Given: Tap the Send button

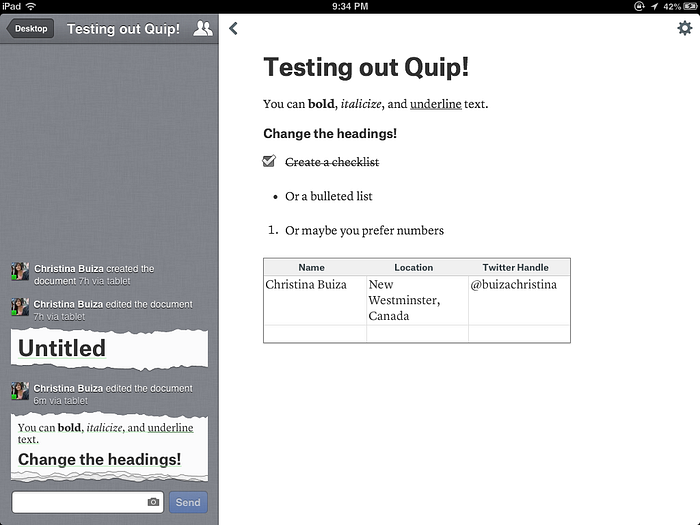Looking at the screenshot, I should (188, 502).
